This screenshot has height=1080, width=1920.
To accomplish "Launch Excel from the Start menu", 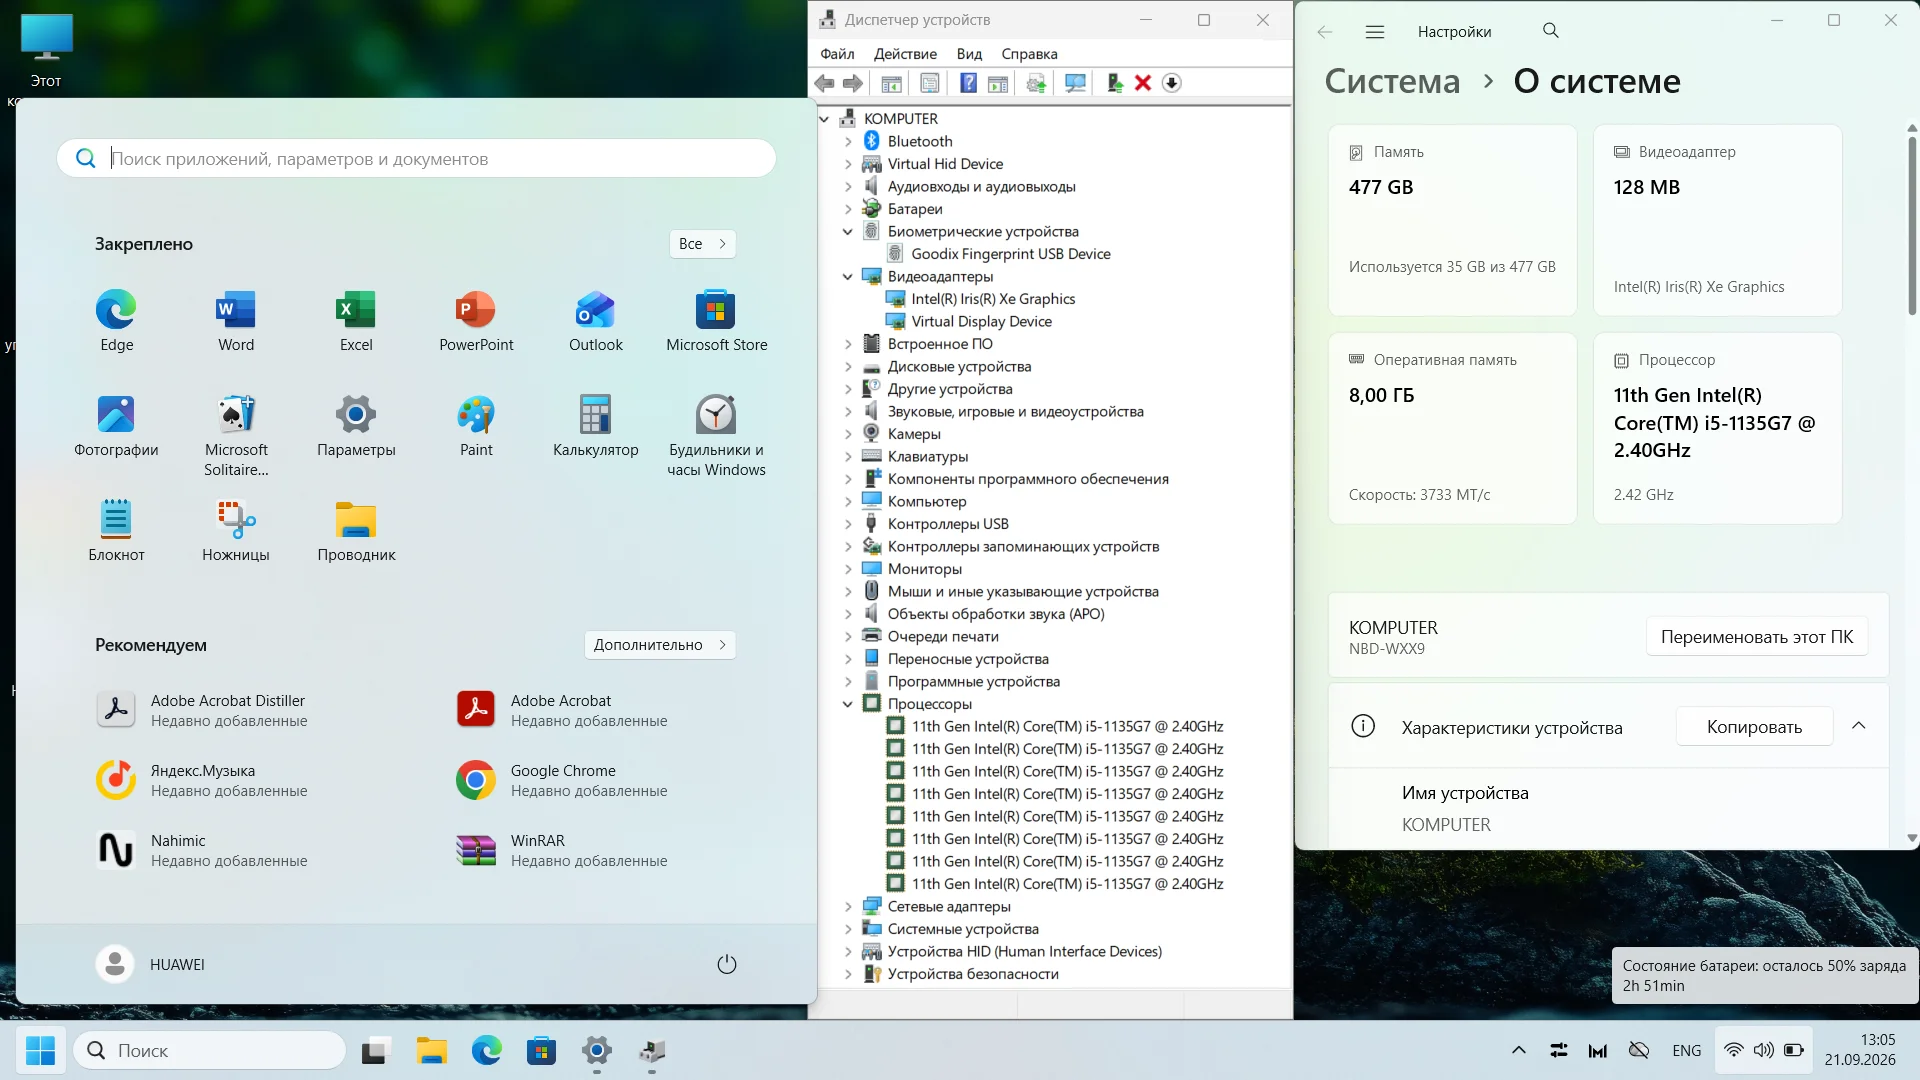I will [x=356, y=321].
